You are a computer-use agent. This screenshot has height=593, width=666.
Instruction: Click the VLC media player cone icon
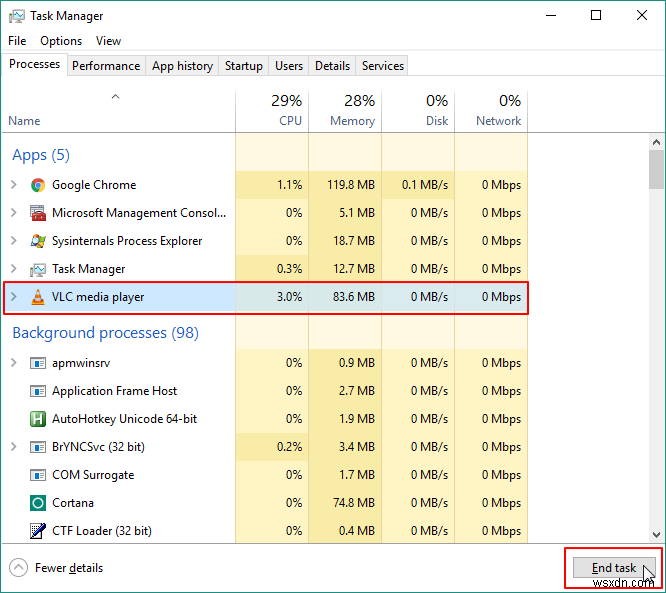38,297
